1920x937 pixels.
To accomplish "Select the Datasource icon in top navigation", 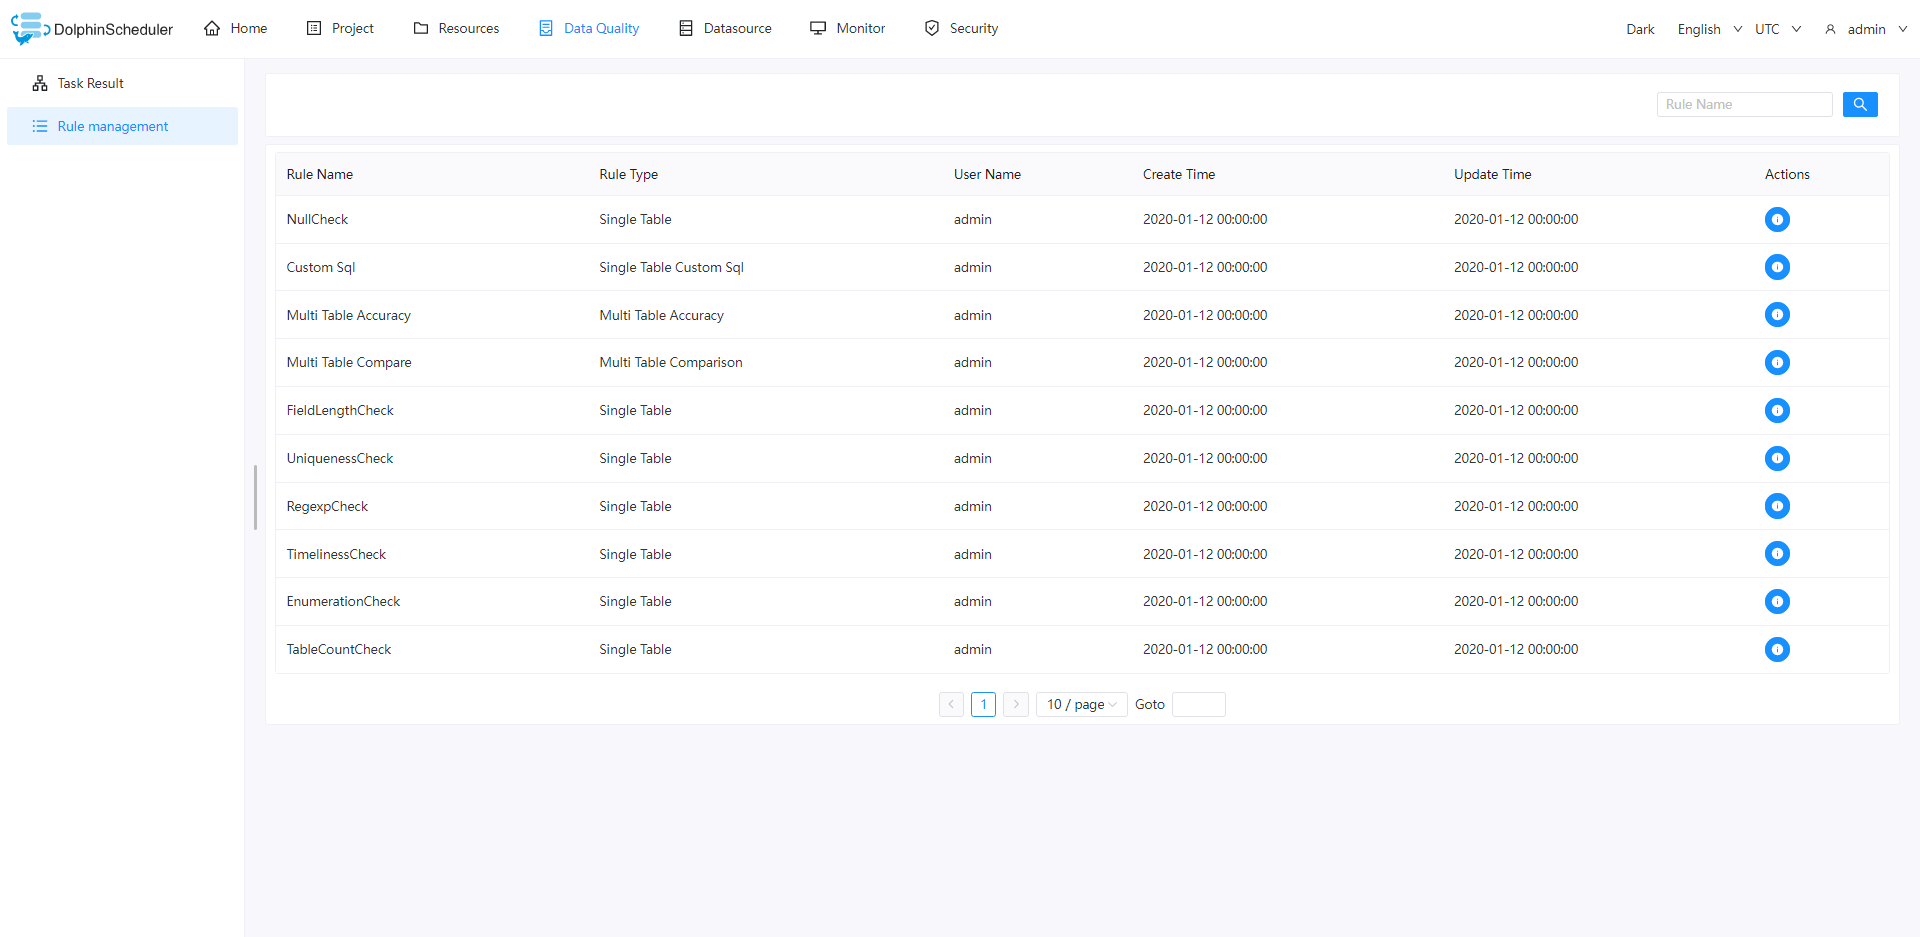I will (686, 28).
